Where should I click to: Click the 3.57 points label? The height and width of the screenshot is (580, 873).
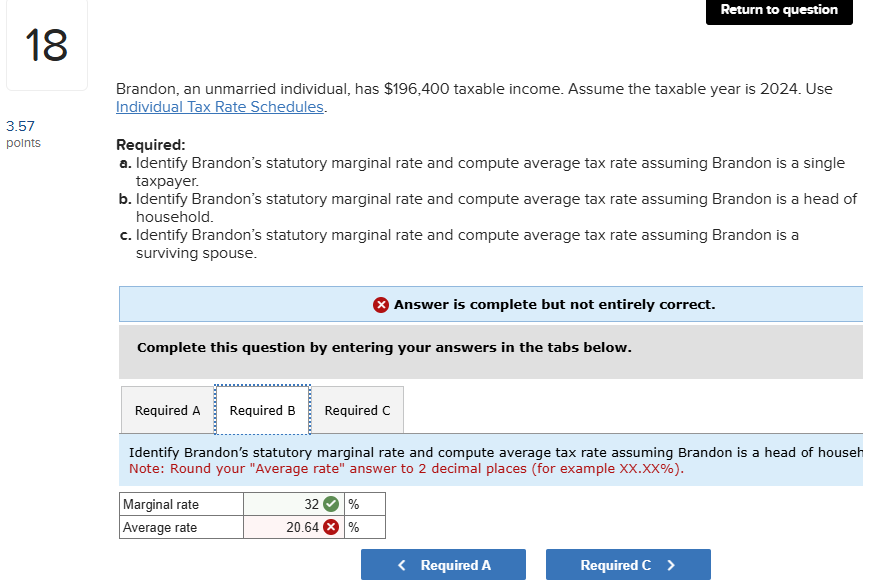[23, 134]
